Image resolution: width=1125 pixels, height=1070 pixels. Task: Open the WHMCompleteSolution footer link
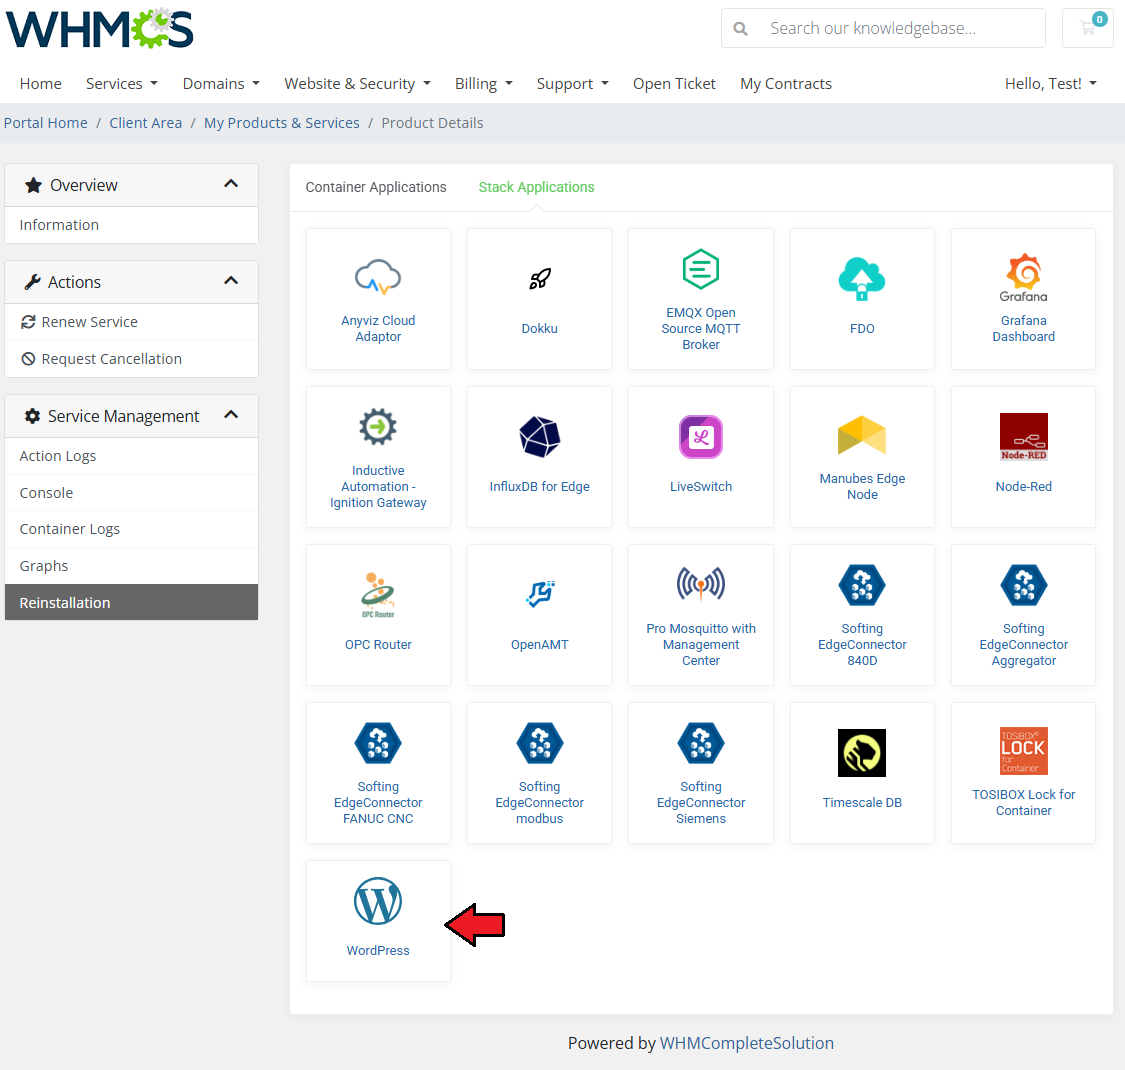[746, 1043]
